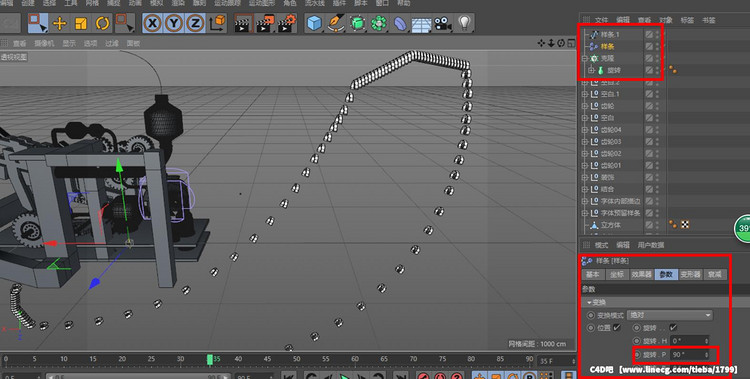This screenshot has width=750, height=379.
Task: Toggle the layer square for 齿轮01
Action: (x=649, y=166)
